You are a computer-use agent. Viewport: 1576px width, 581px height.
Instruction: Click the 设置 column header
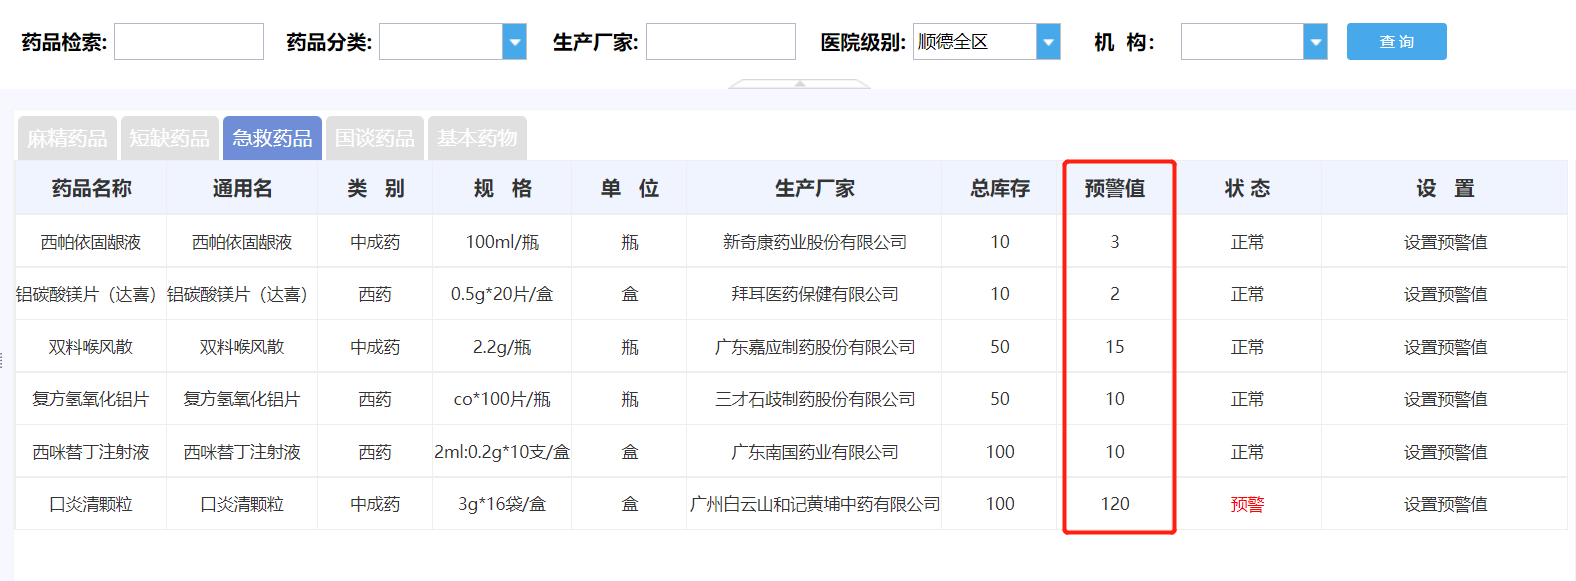1445,188
